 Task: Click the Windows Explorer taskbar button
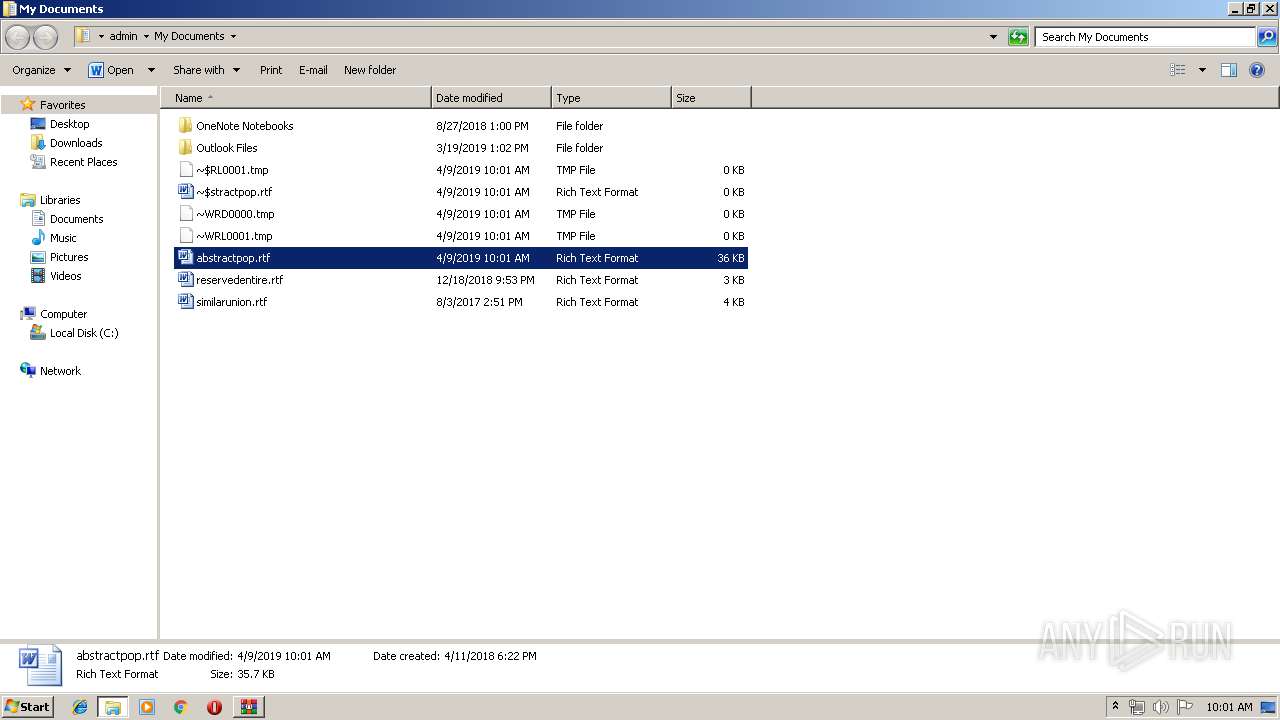click(113, 707)
